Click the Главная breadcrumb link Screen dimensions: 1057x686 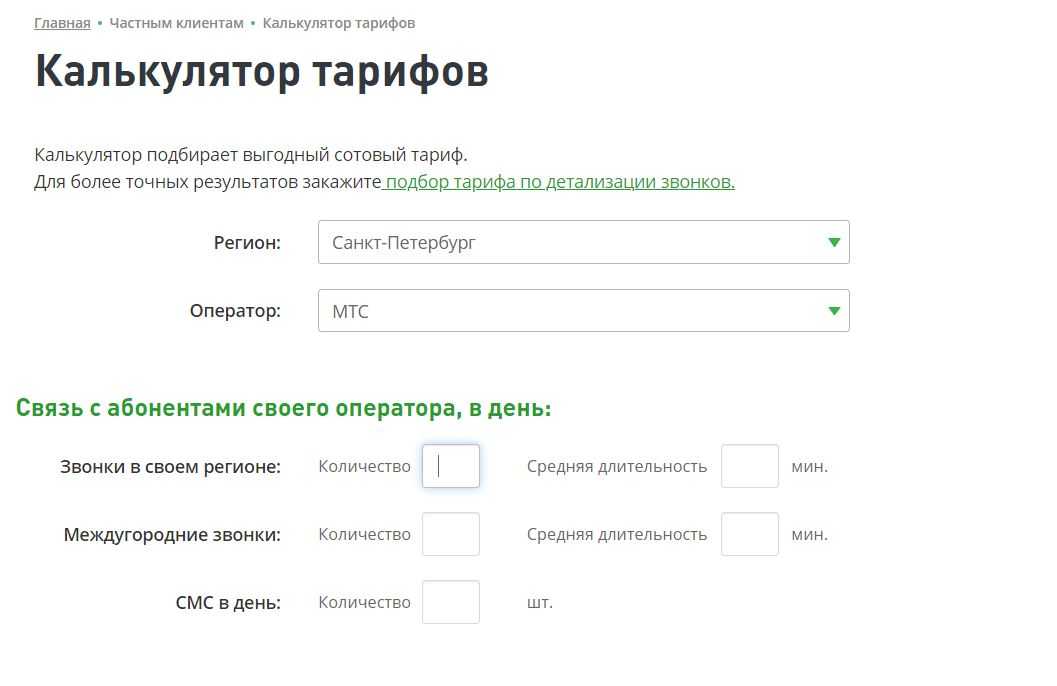(62, 23)
